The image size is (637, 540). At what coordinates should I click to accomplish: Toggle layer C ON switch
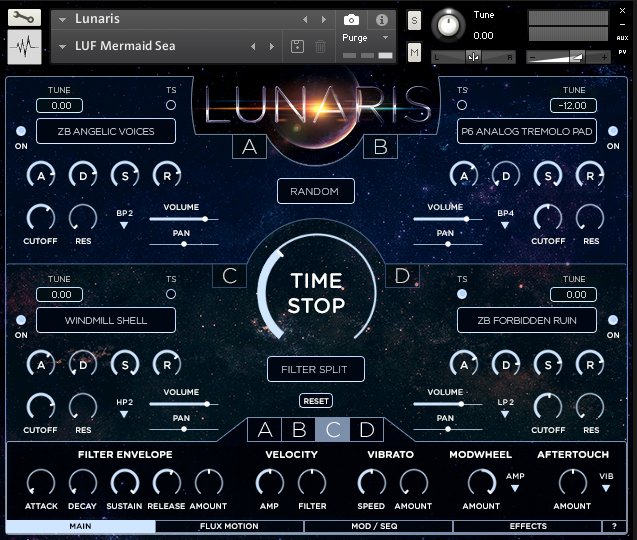tap(21, 320)
